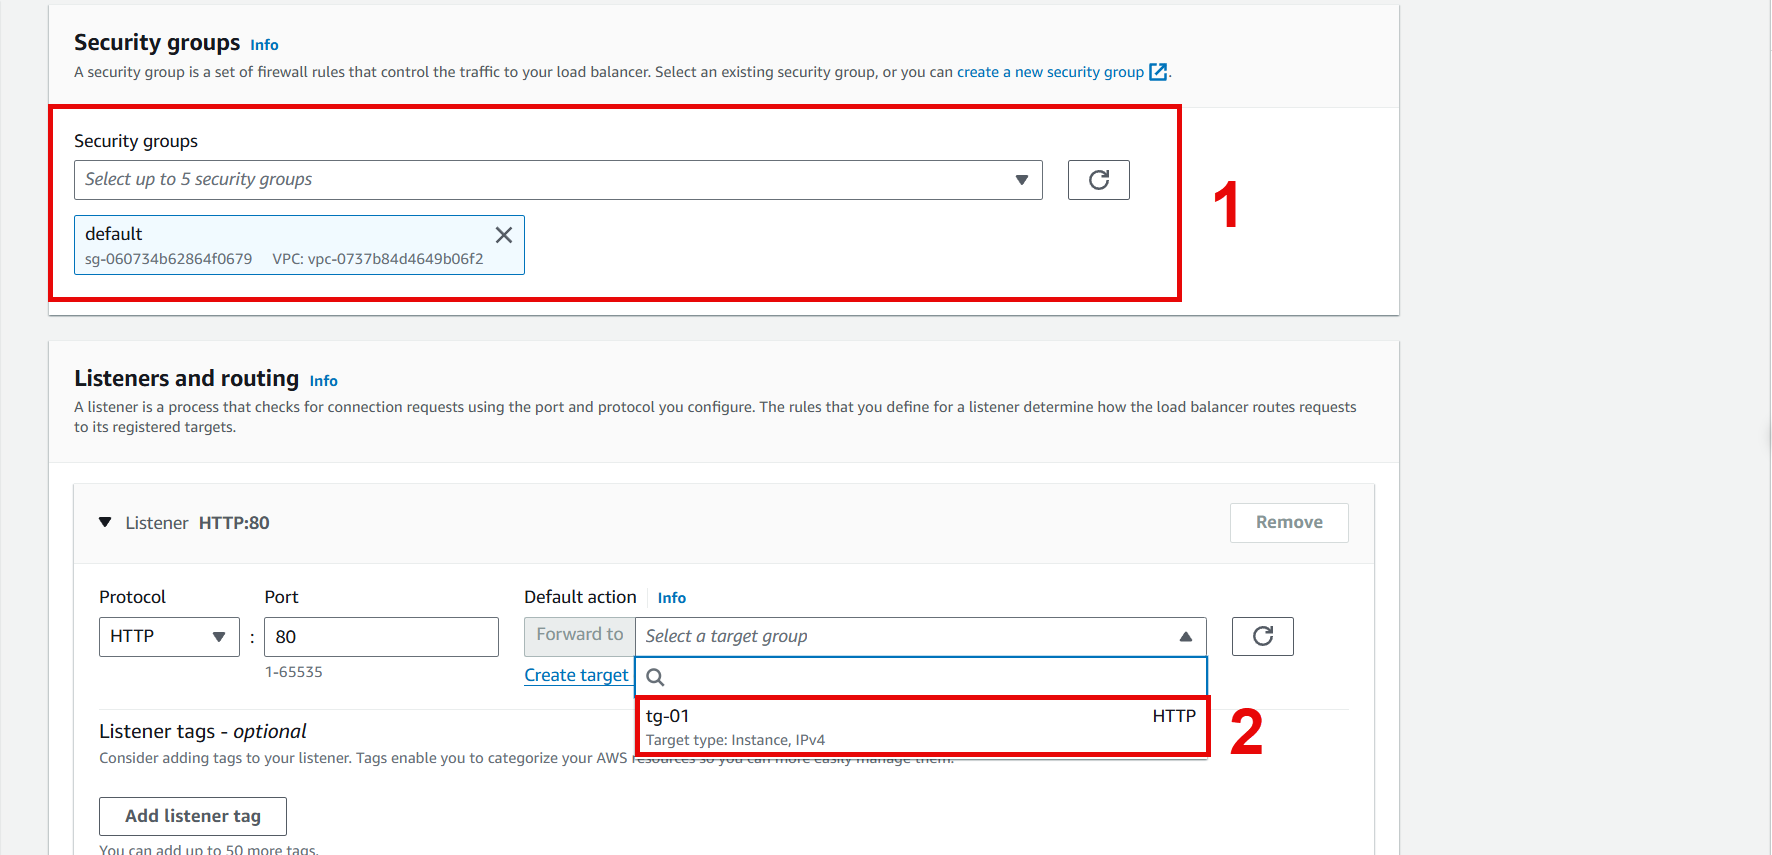Open the Protocol HTTP dropdown
Screen dimensions: 1772x855
click(168, 637)
